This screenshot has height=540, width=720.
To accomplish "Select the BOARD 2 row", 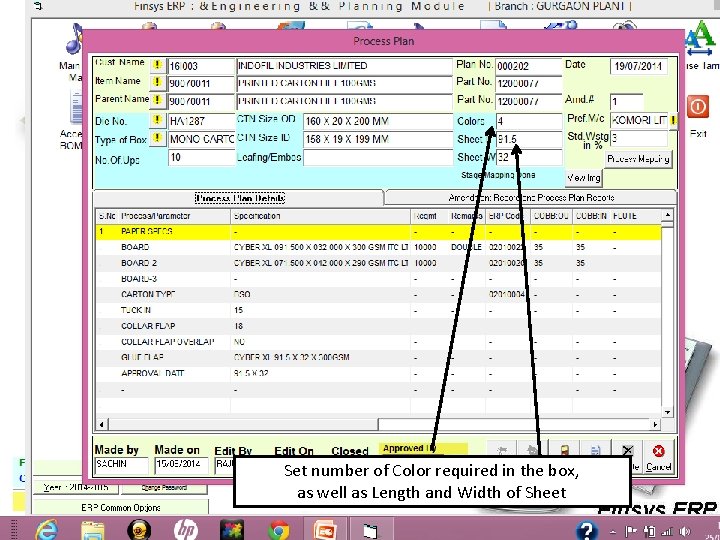I will (378, 263).
